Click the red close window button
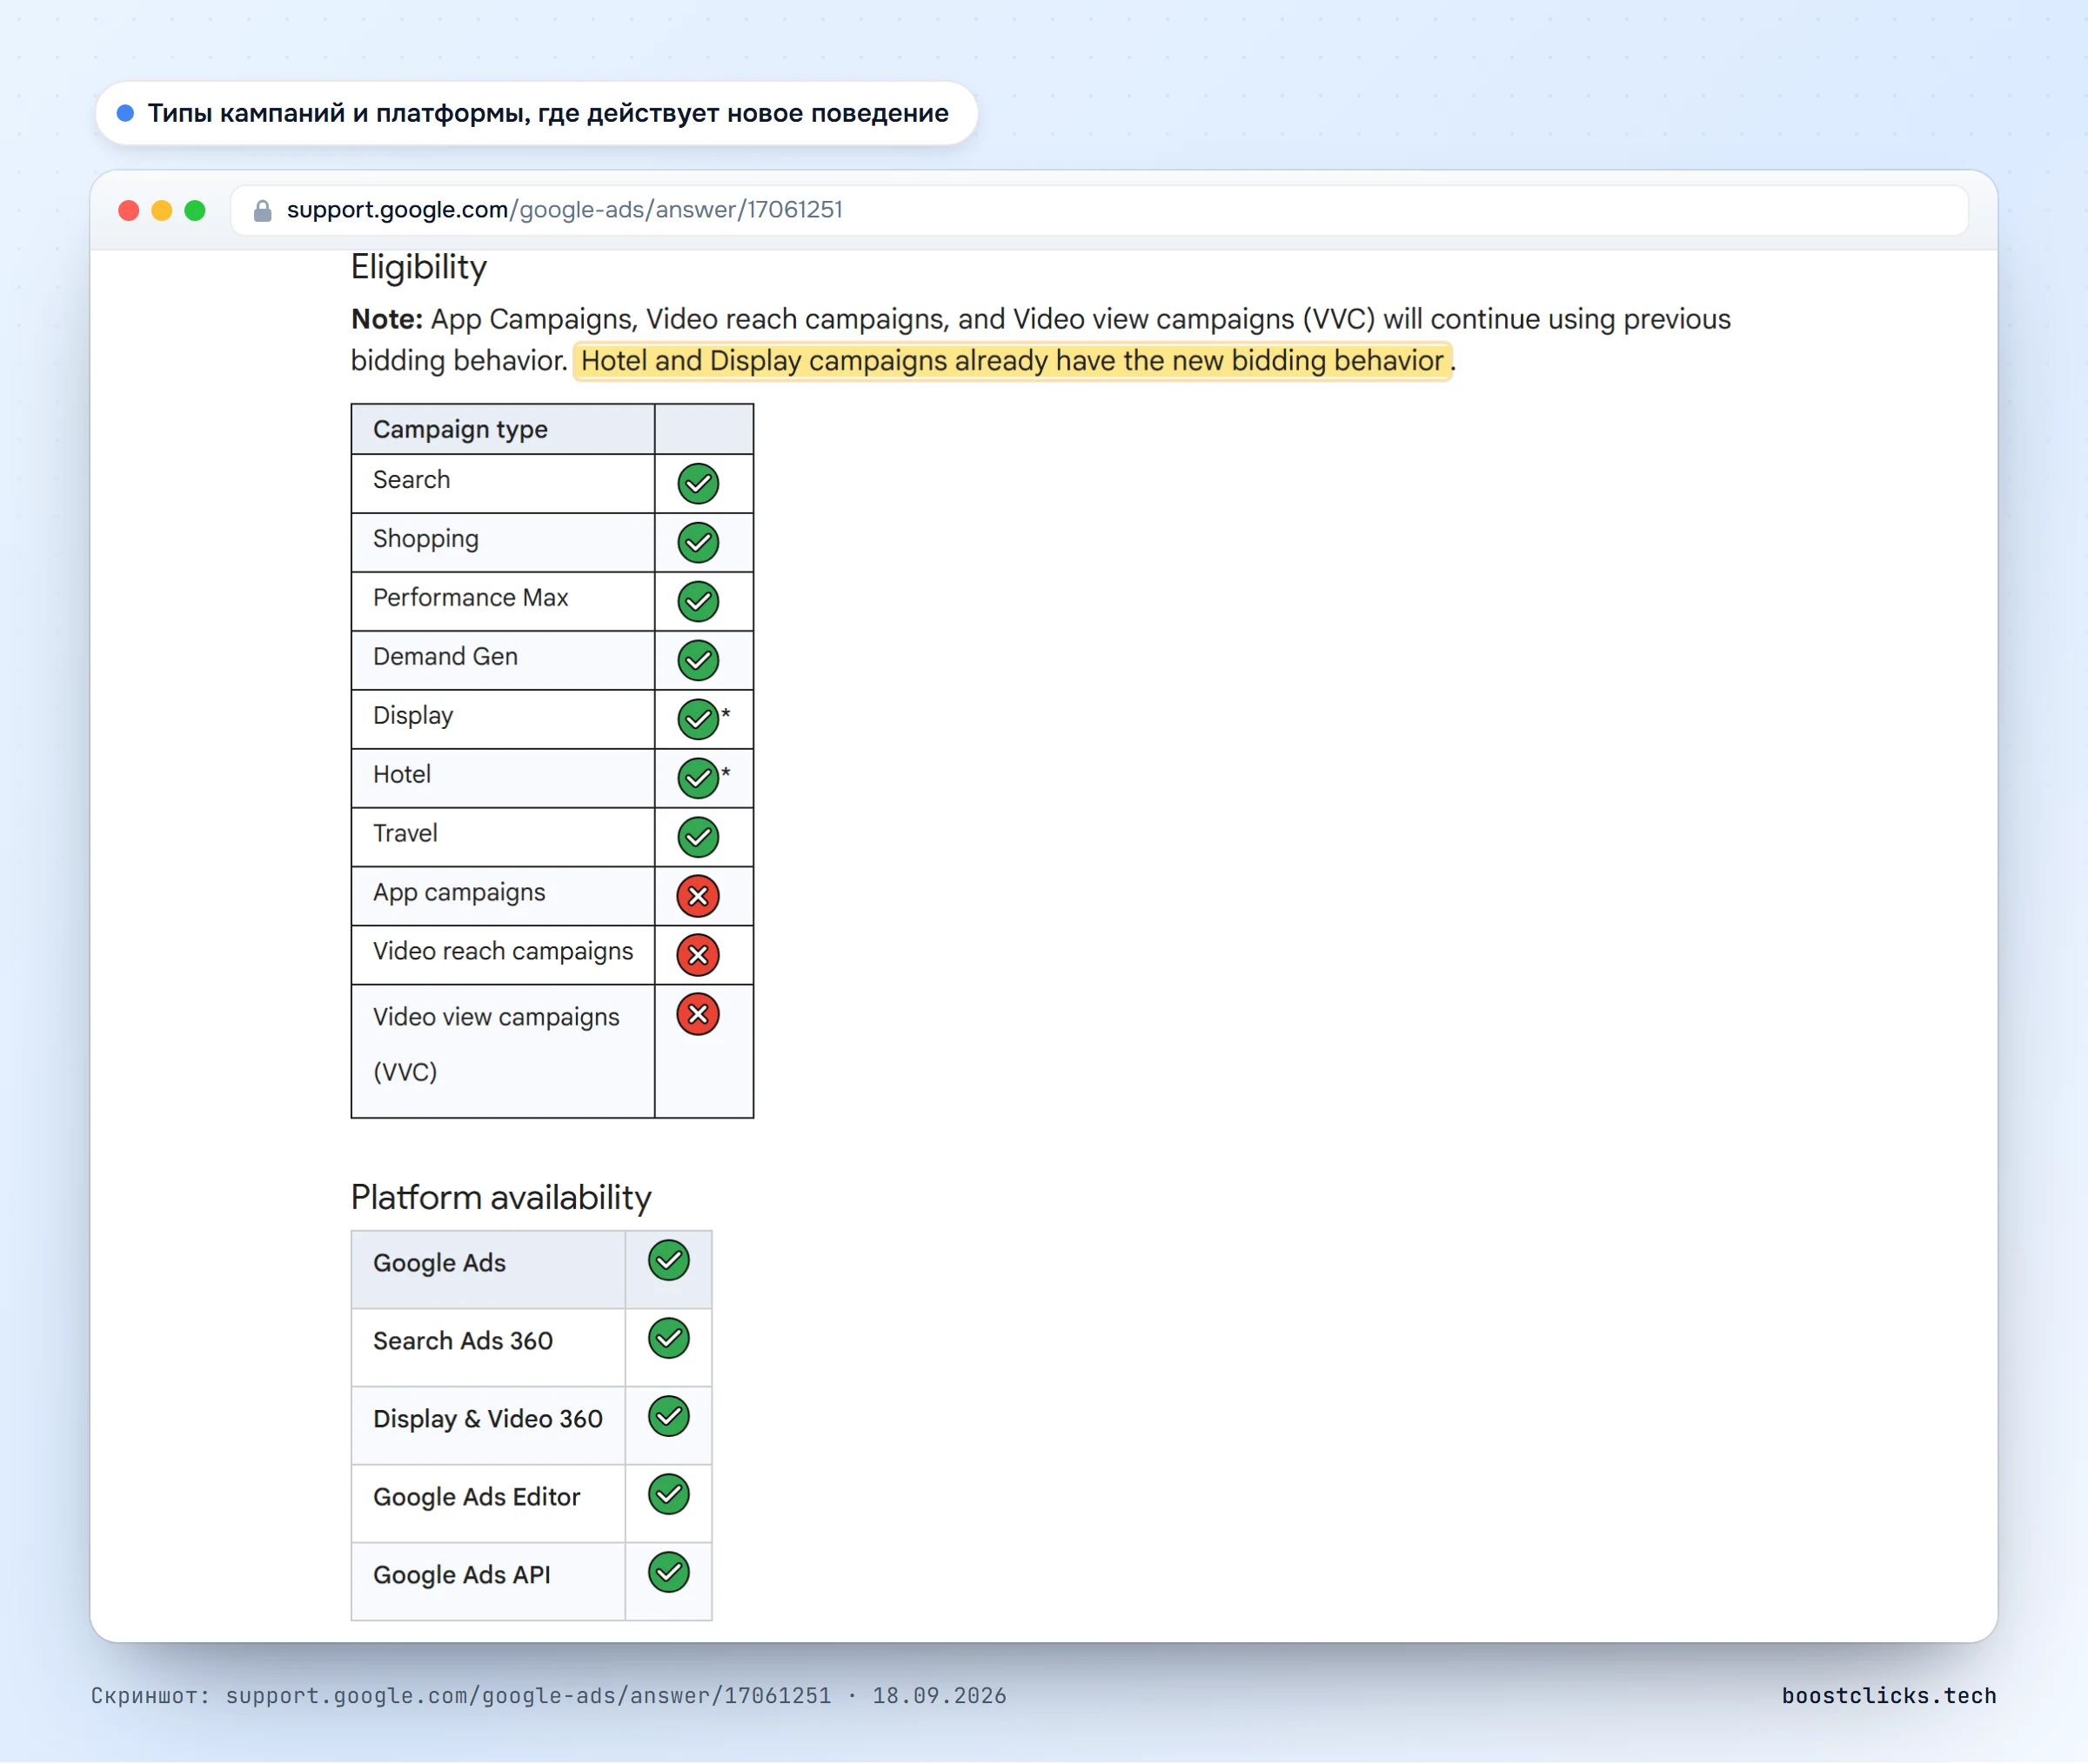Image resolution: width=2088 pixels, height=1764 pixels. [x=129, y=211]
